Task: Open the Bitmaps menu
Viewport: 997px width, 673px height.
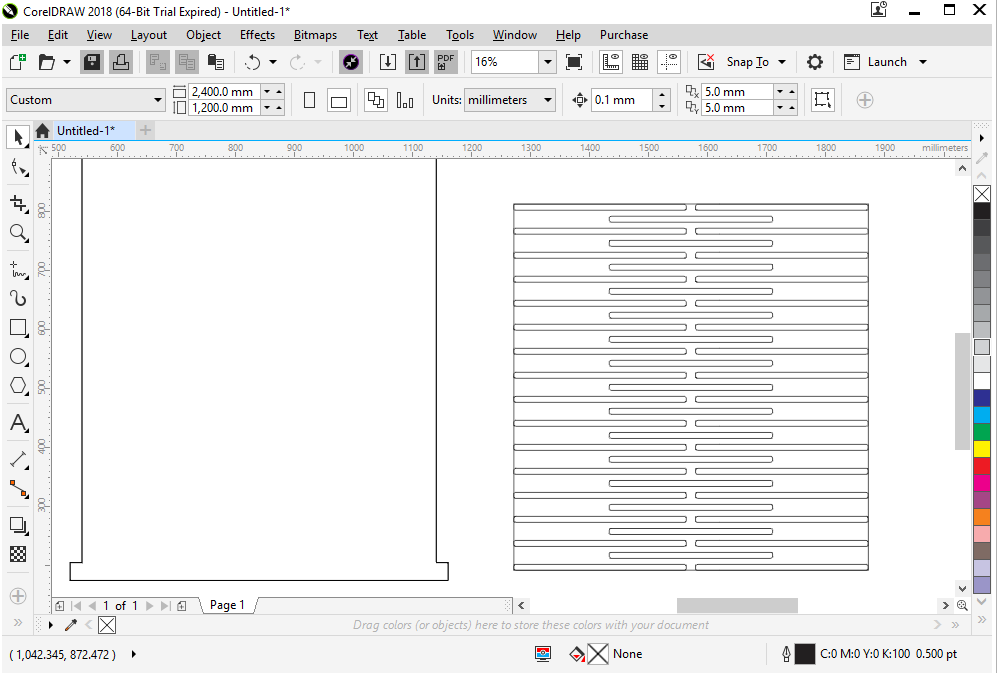Action: click(x=315, y=35)
